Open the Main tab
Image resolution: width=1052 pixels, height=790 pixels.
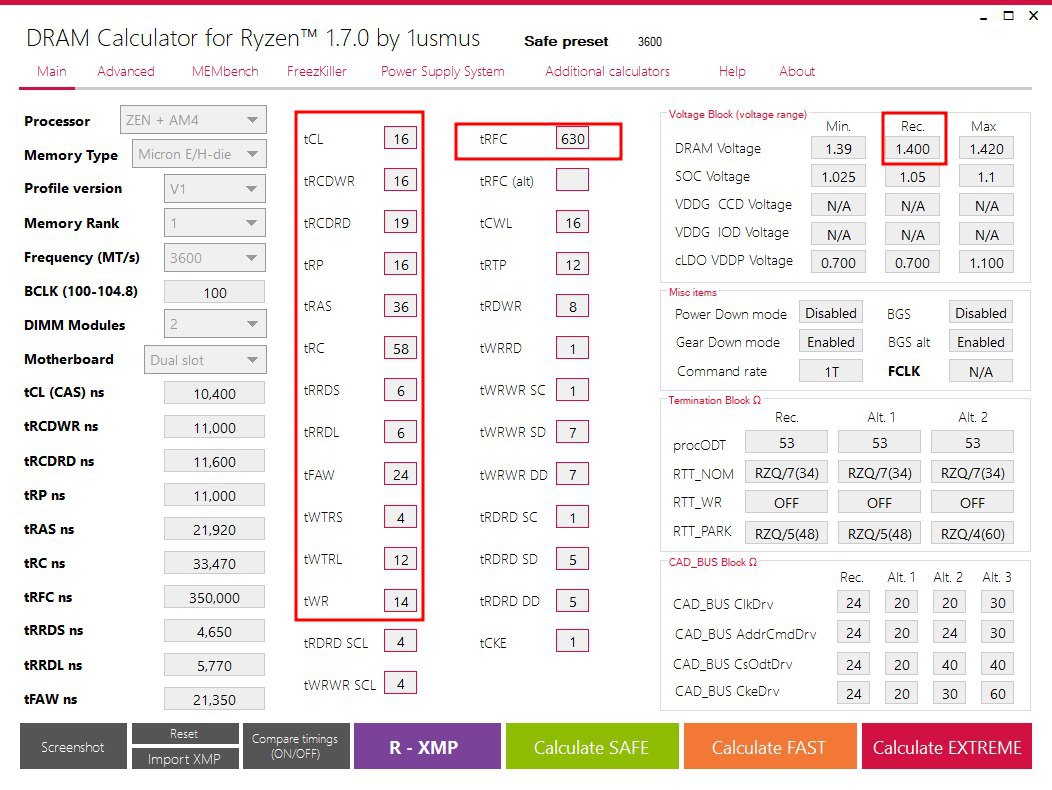point(52,71)
